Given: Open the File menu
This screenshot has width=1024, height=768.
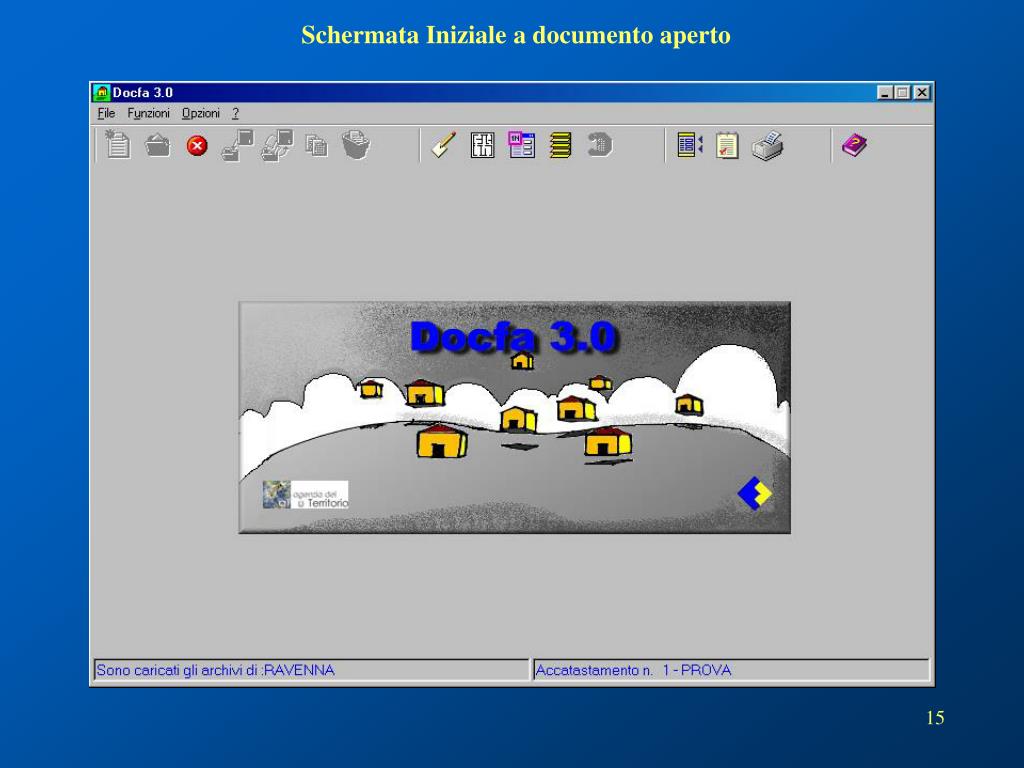Looking at the screenshot, I should tap(106, 114).
